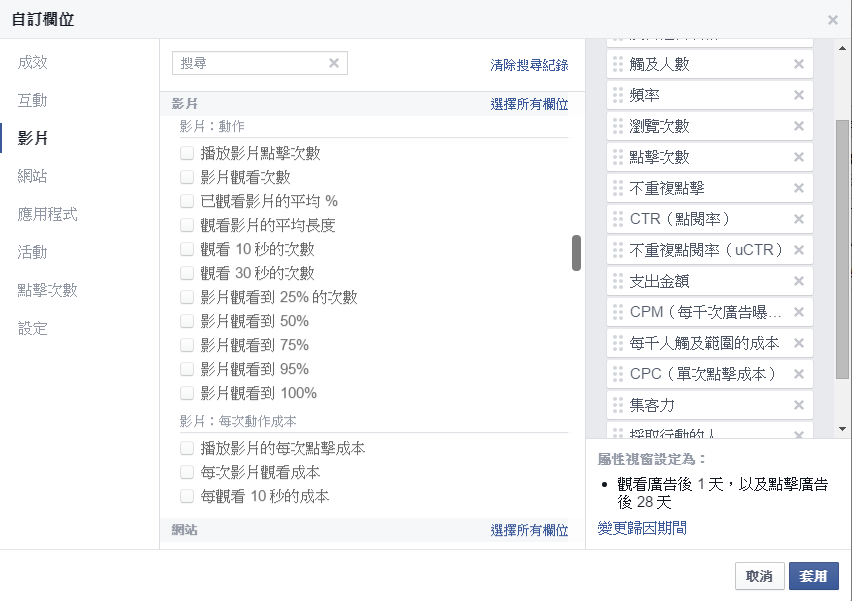
Task: Click the 清除搜尋紀錄 link
Action: [529, 65]
